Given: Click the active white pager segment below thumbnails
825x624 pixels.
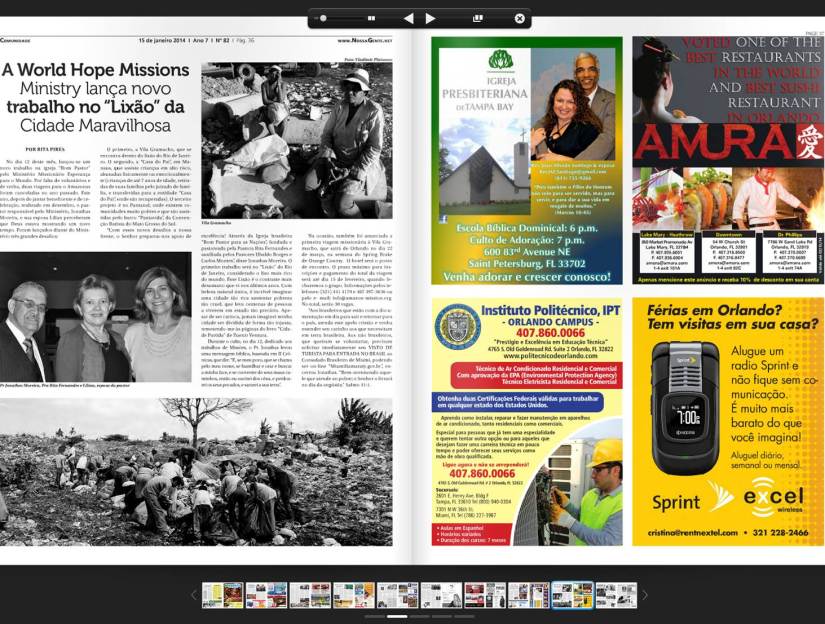Looking at the screenshot, I should 397,616.
